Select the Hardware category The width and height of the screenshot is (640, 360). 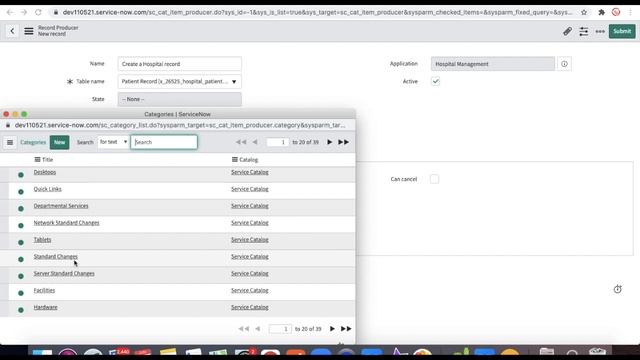(x=45, y=307)
